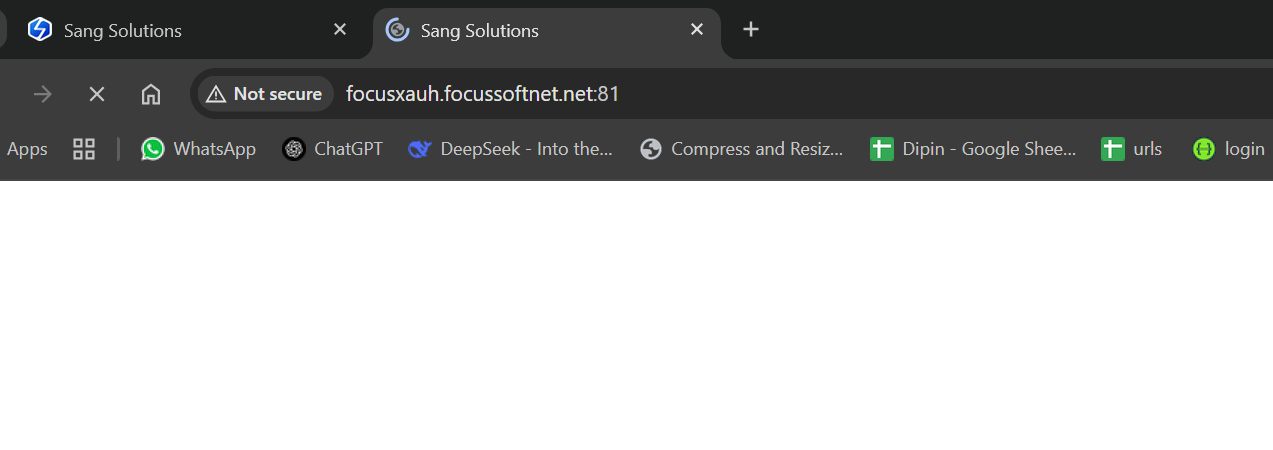The height and width of the screenshot is (450, 1273).
Task: Open the urls spreadsheet bookmark
Action: coord(1132,149)
